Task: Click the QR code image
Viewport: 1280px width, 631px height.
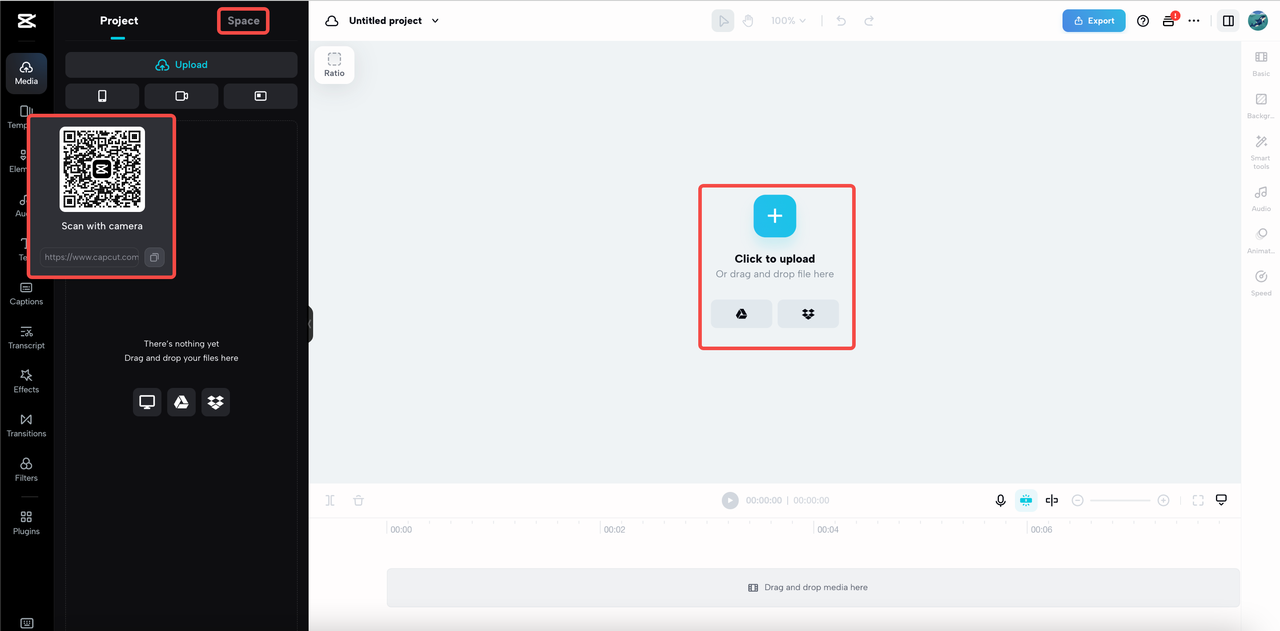Action: click(x=102, y=169)
